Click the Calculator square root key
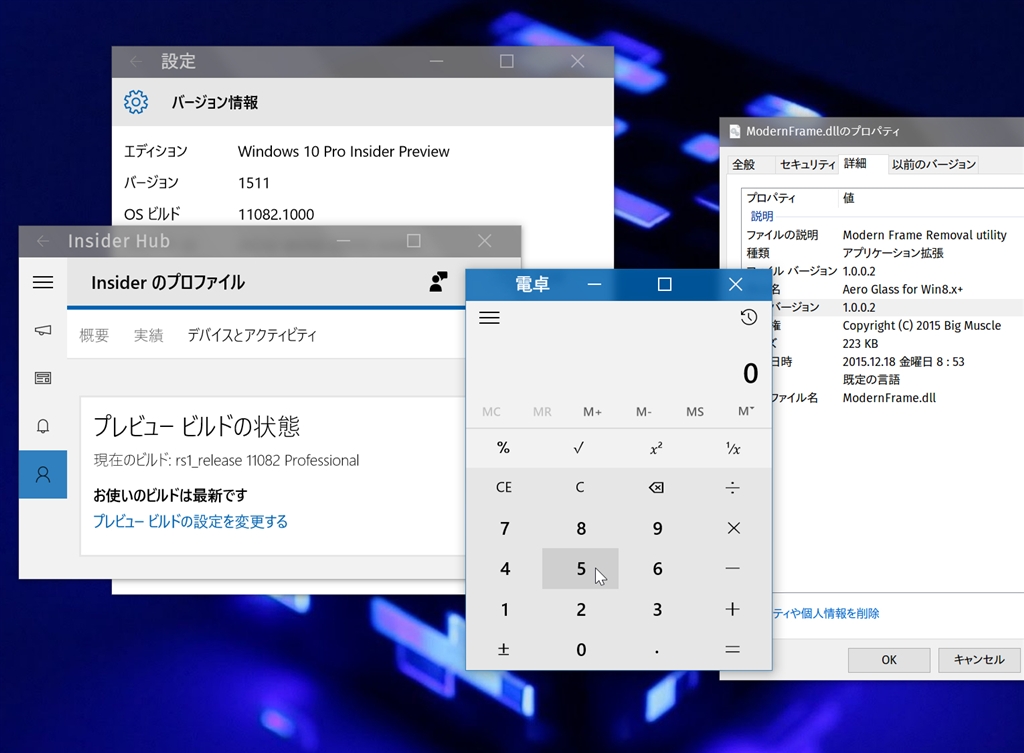The height and width of the screenshot is (753, 1024). click(579, 448)
